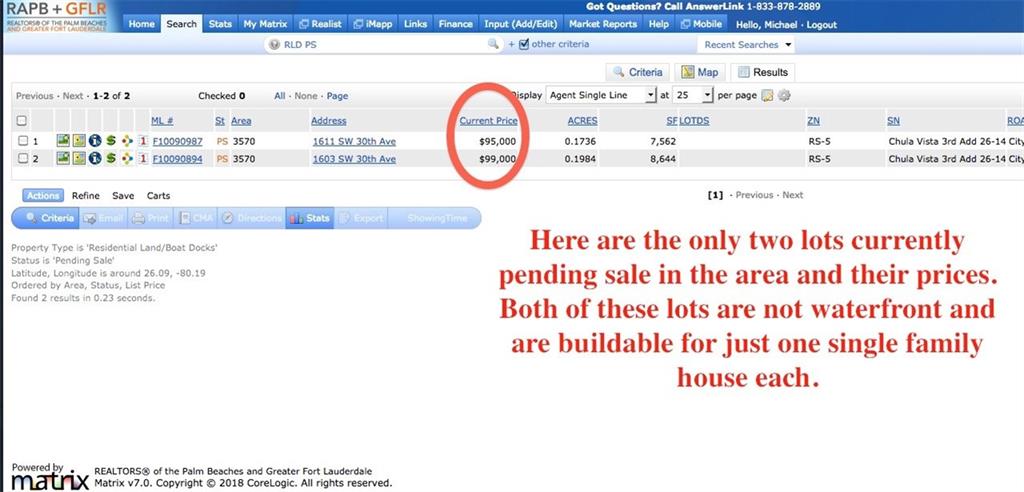1024x492 pixels.
Task: Click the RLD PS search input field
Action: pyautogui.click(x=380, y=45)
